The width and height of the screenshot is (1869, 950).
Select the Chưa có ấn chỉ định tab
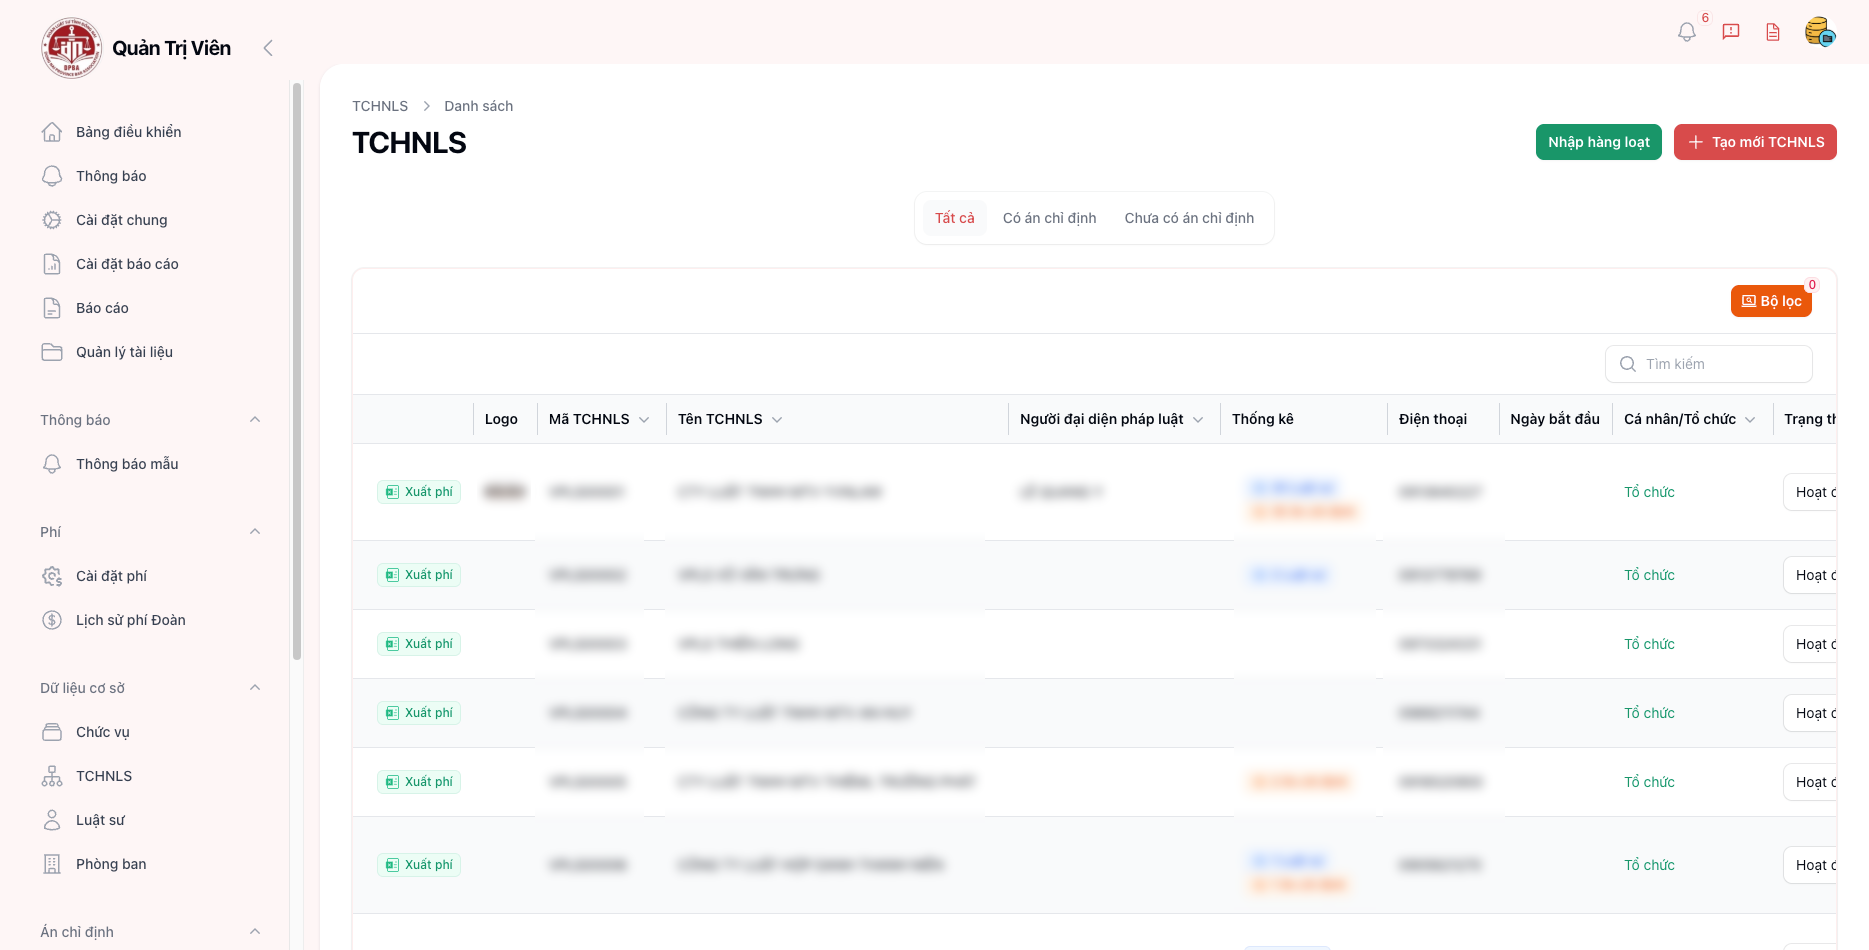(1188, 218)
